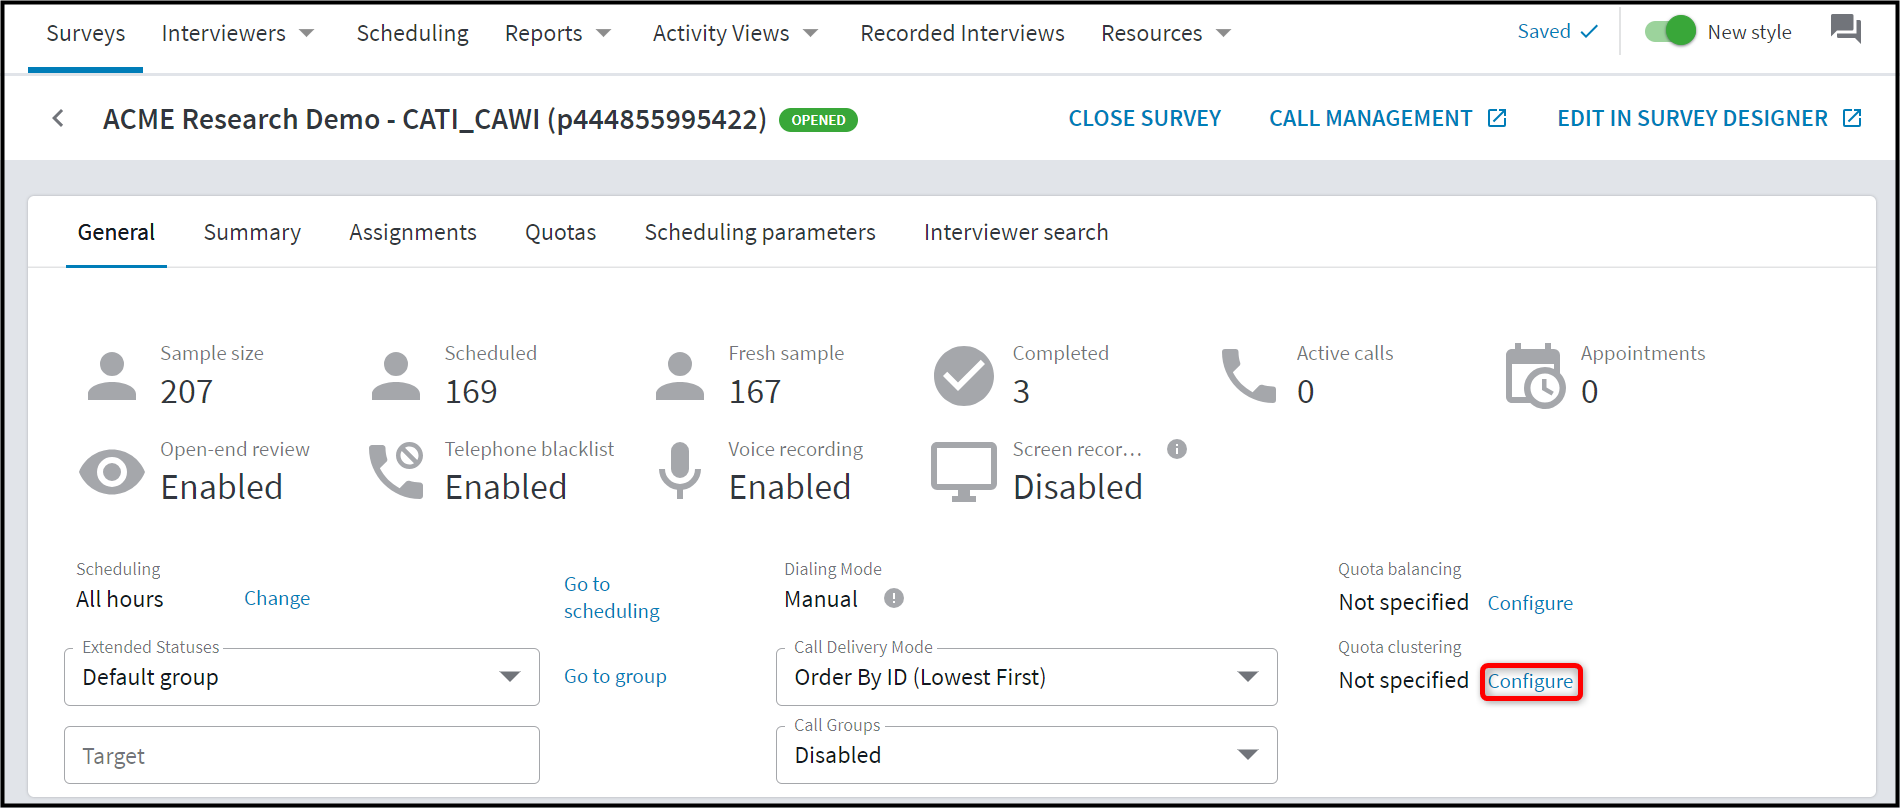Open the Surveys top menu
The height and width of the screenshot is (808, 1900).
pos(86,33)
